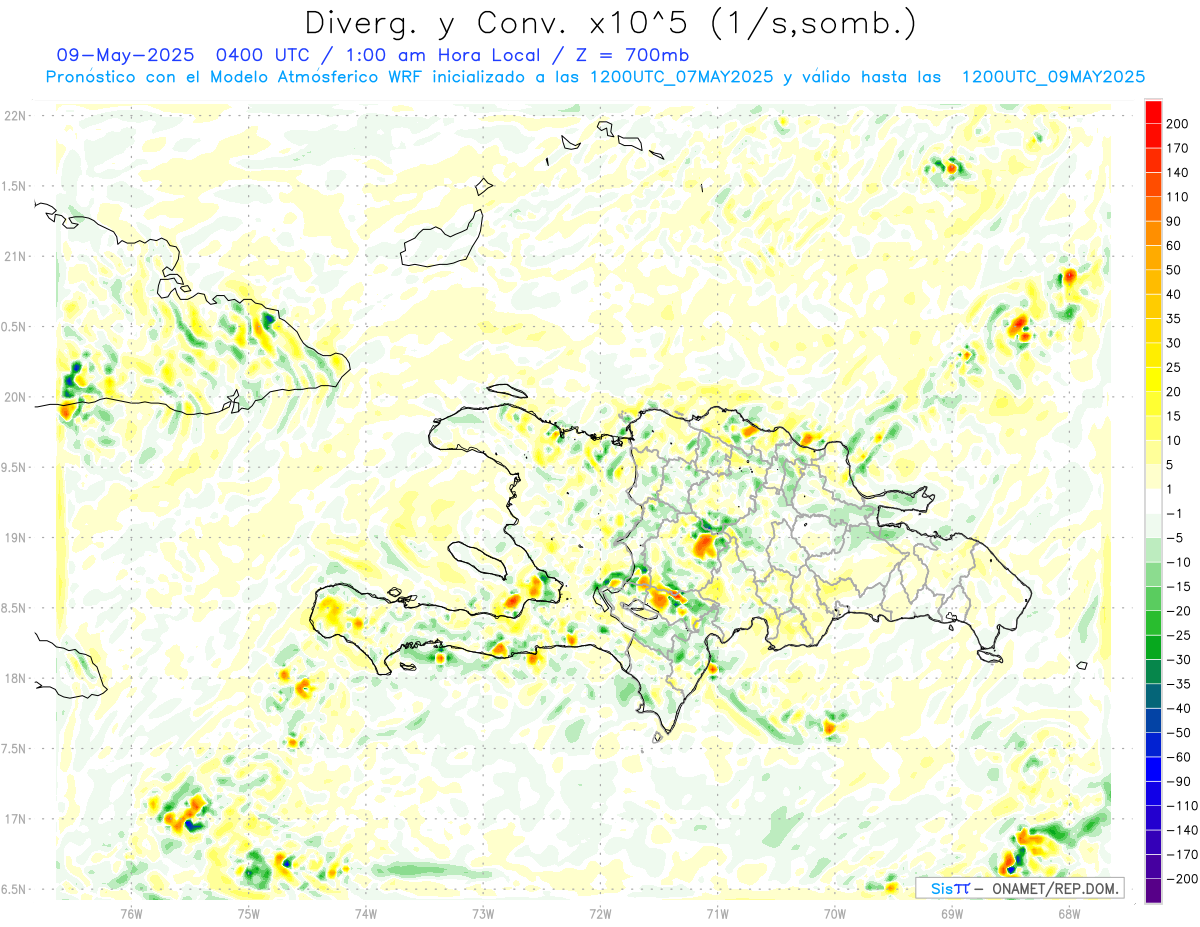Click the "21N" latitude label
This screenshot has width=1200, height=927.
click(x=15, y=256)
